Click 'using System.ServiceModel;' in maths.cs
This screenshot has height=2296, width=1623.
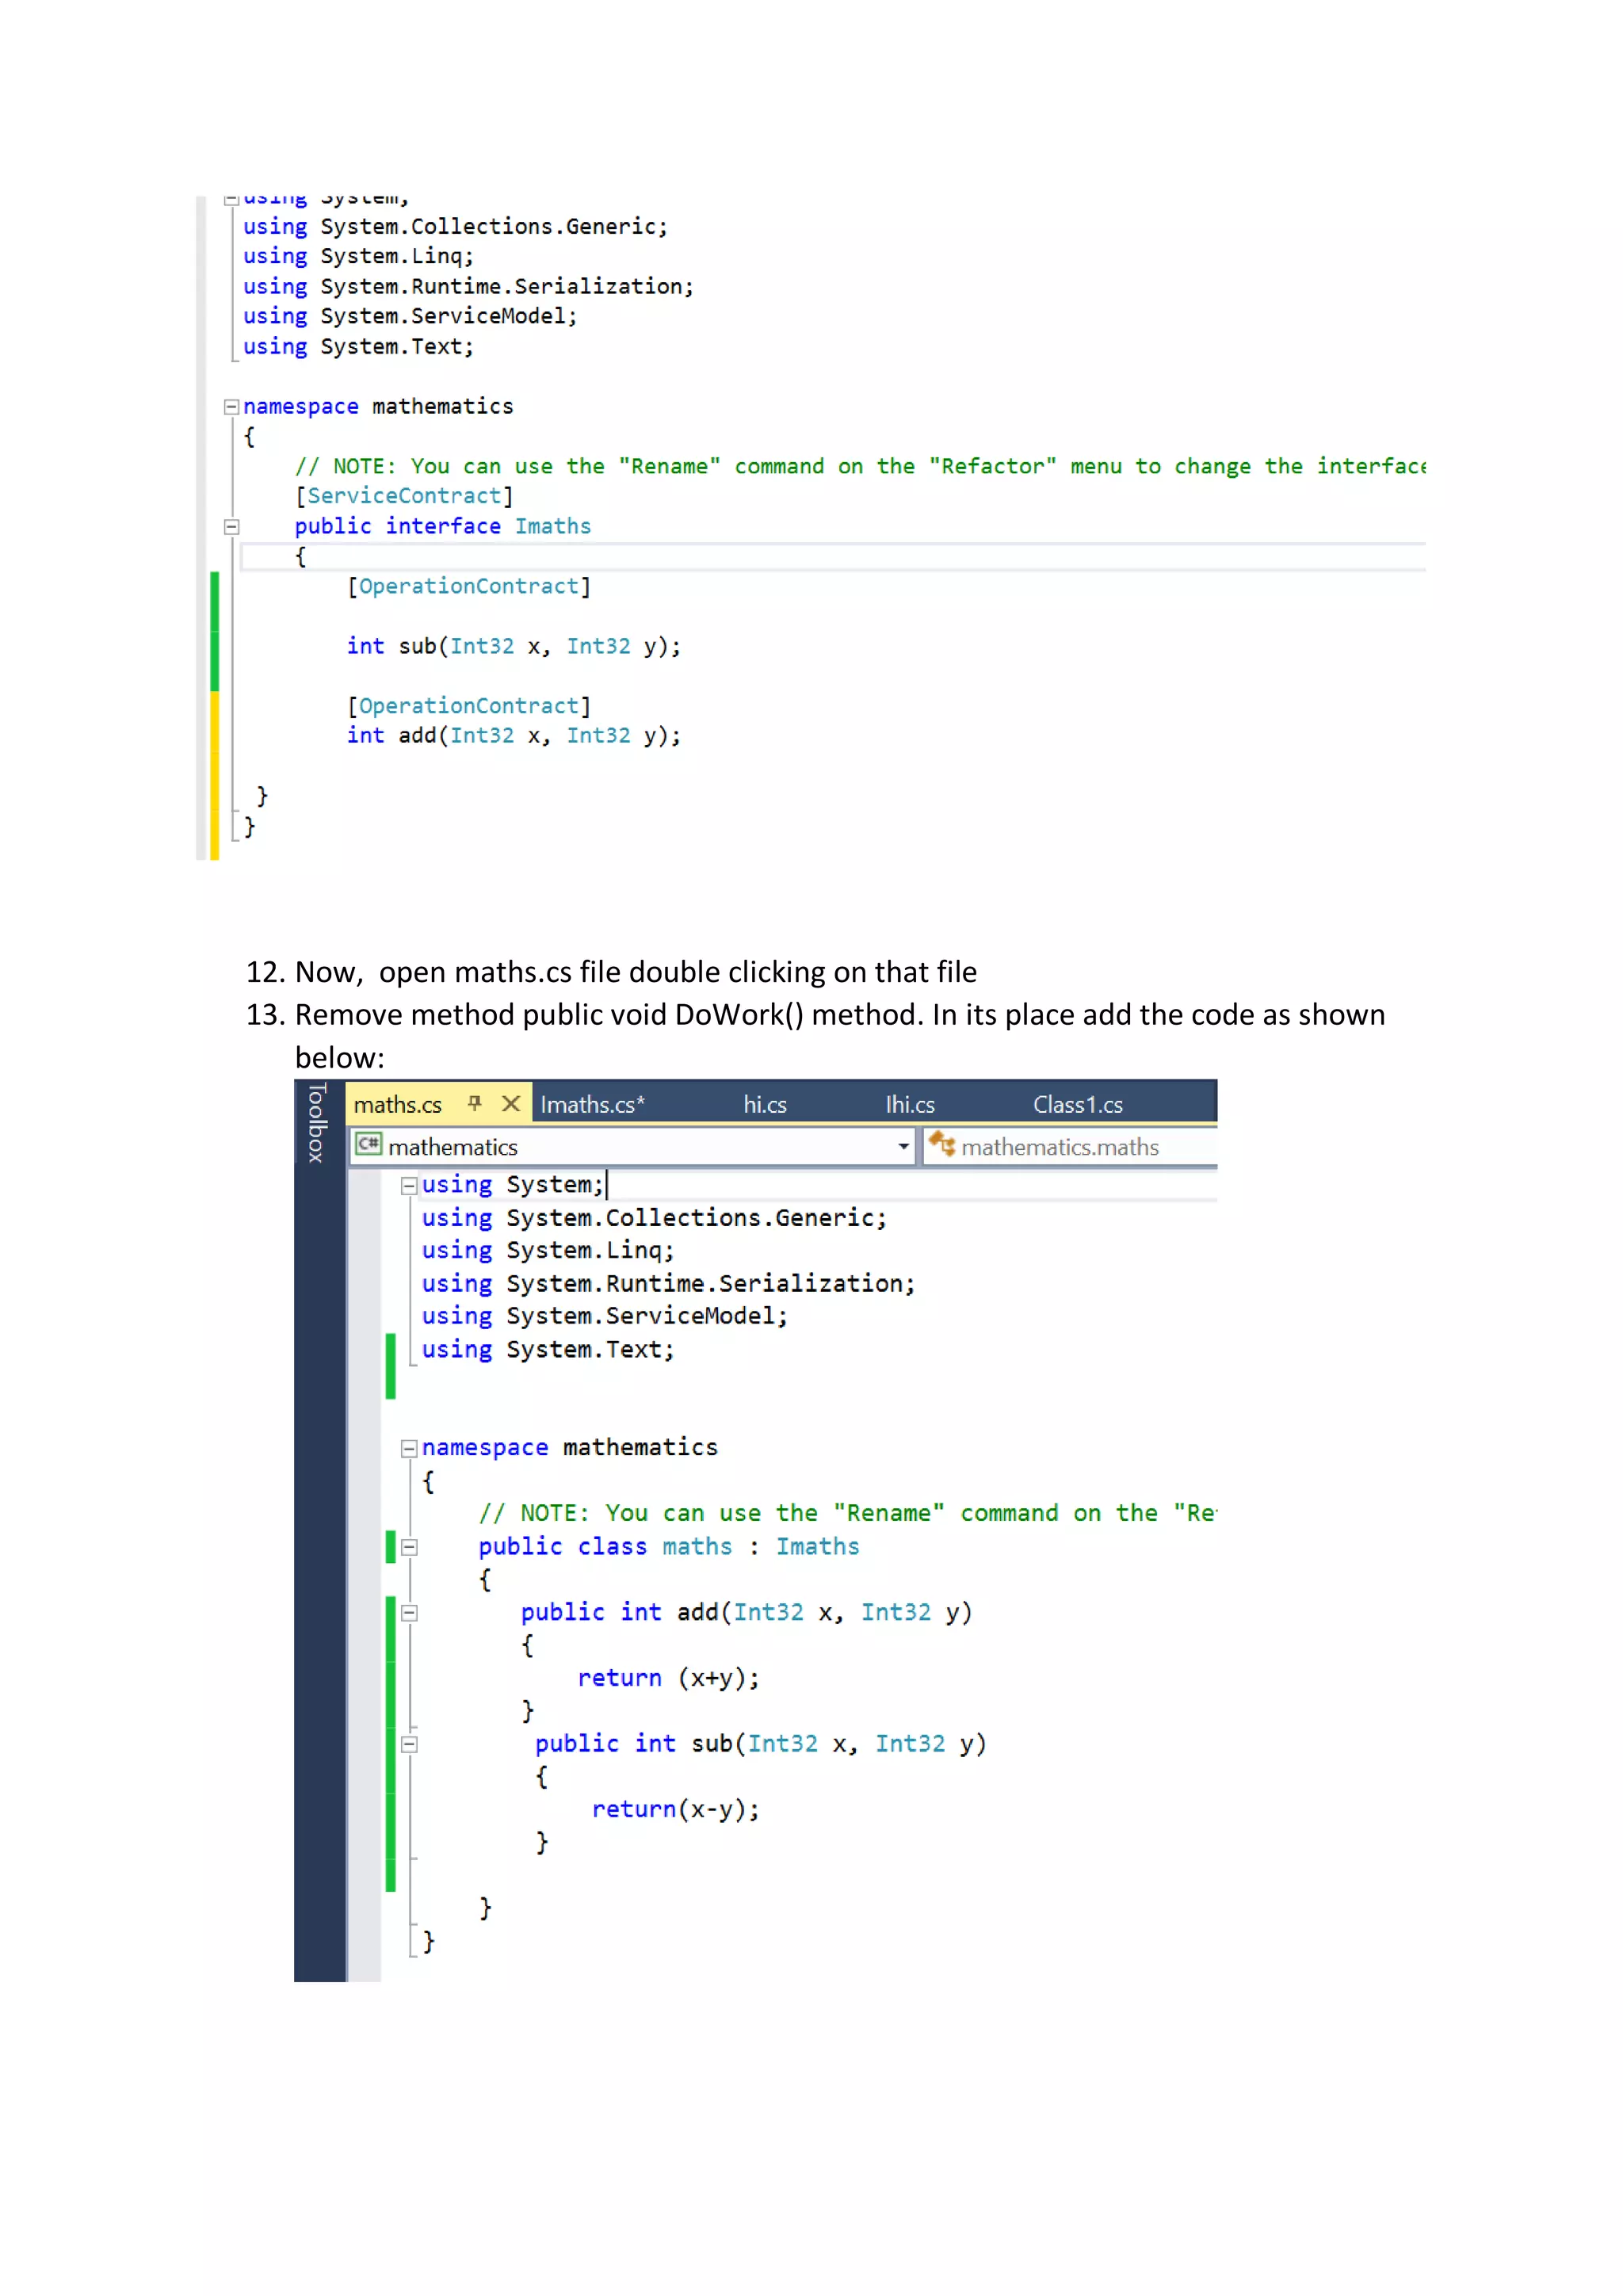pyautogui.click(x=605, y=1316)
